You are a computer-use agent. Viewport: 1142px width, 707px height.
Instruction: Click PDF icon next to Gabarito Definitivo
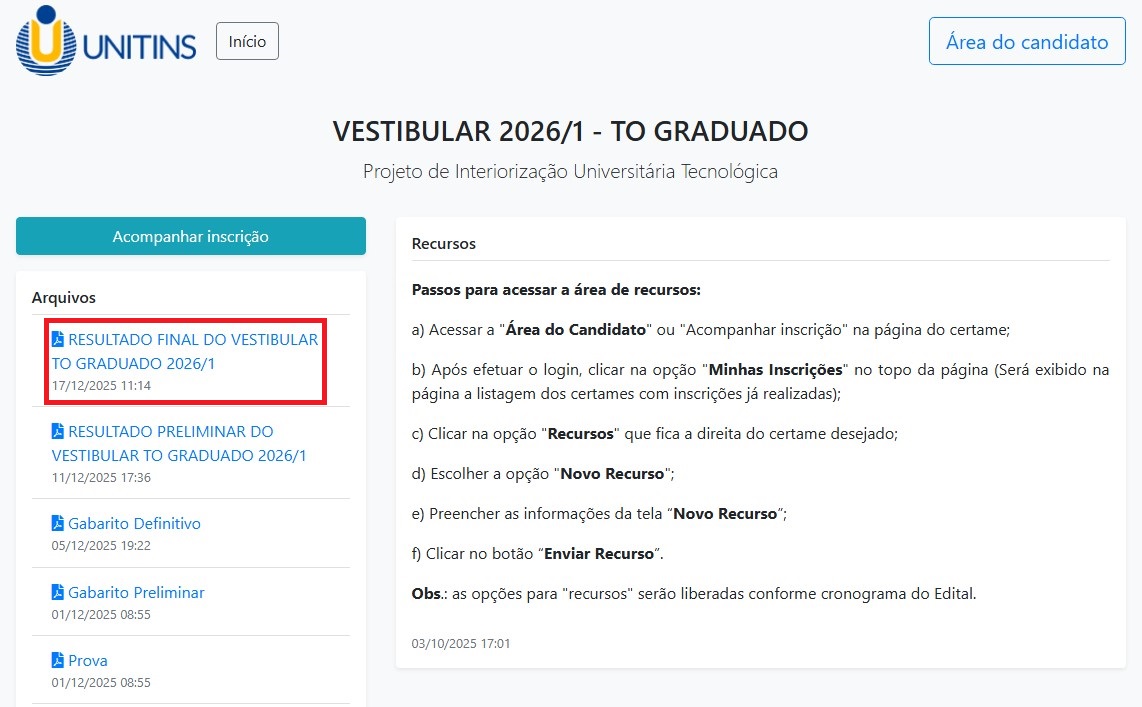[58, 524]
